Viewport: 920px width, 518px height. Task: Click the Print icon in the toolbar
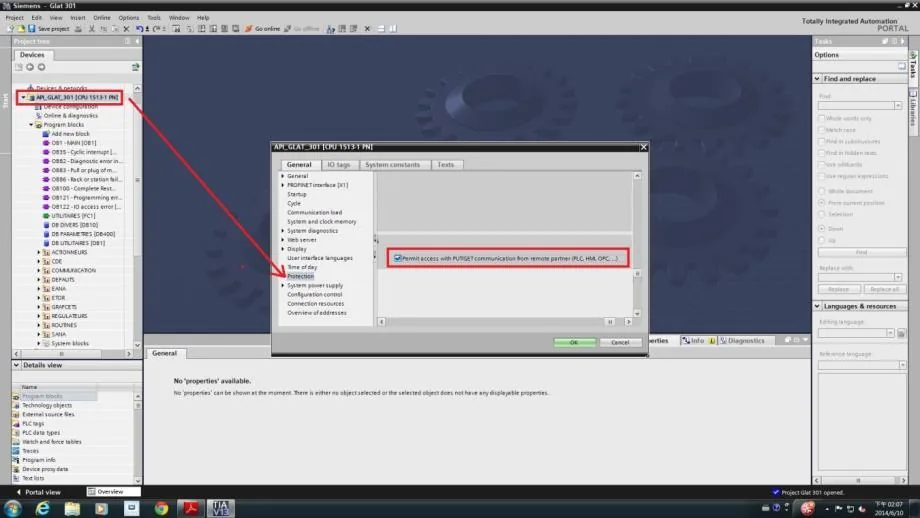pyautogui.click(x=78, y=28)
